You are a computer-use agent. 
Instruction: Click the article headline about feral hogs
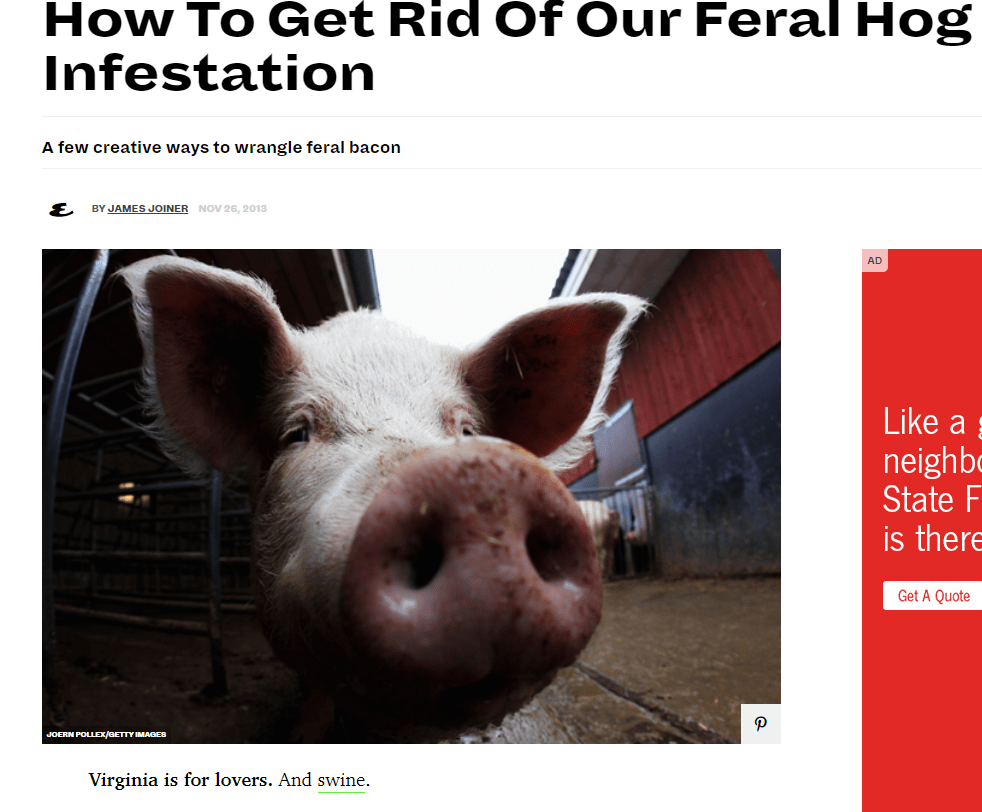507,47
